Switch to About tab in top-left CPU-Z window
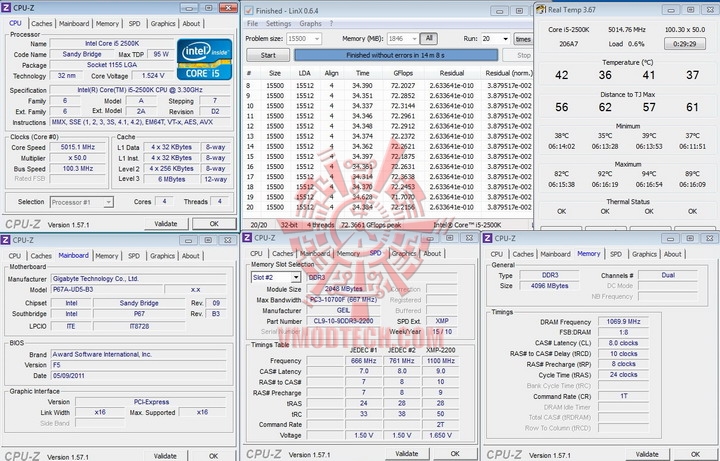The image size is (720, 461). click(x=191, y=23)
